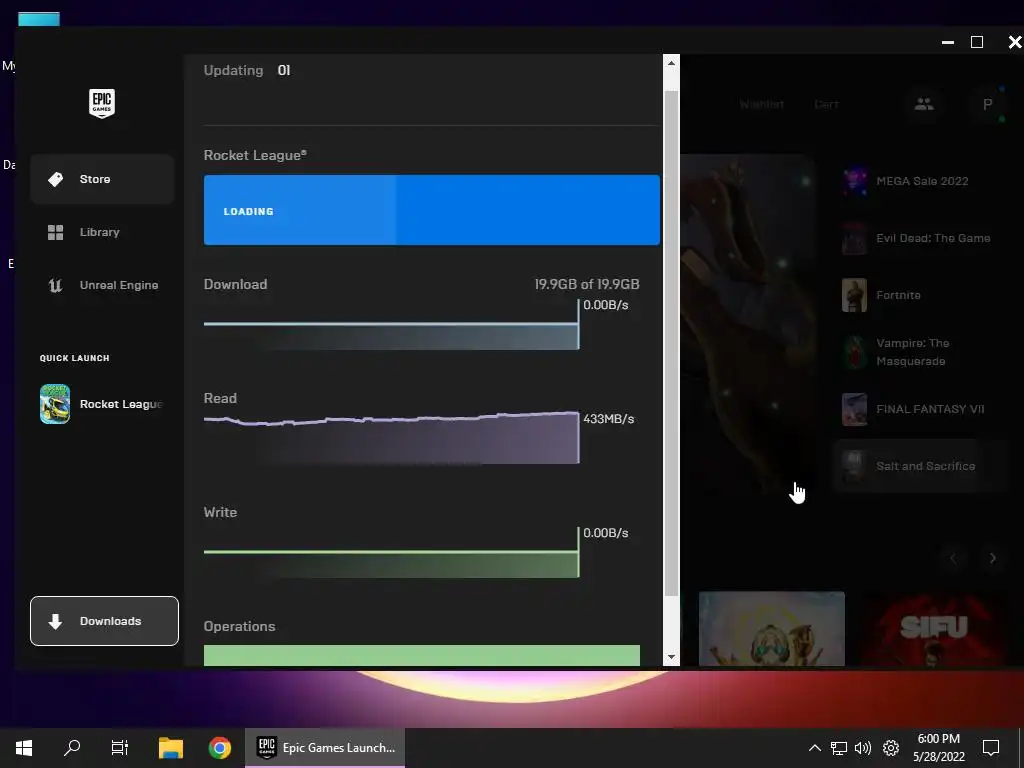Screen dimensions: 1024x768
Task: Open File Explorer from taskbar
Action: (x=171, y=748)
